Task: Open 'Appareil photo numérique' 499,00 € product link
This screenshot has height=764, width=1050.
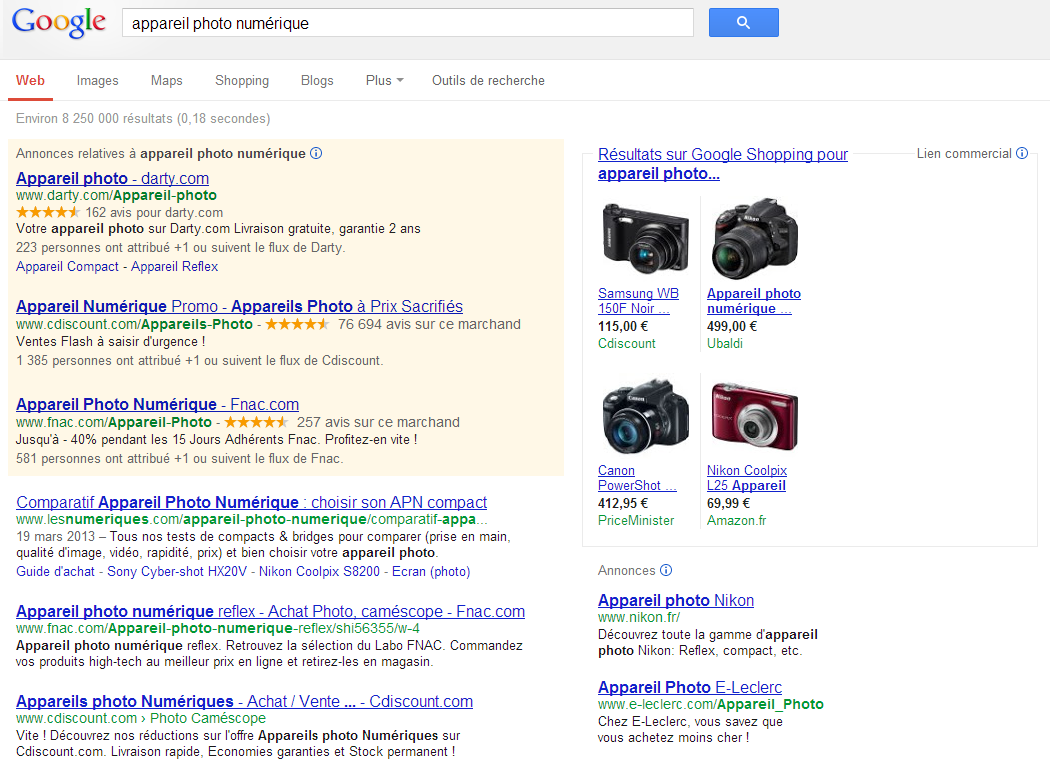Action: (754, 301)
